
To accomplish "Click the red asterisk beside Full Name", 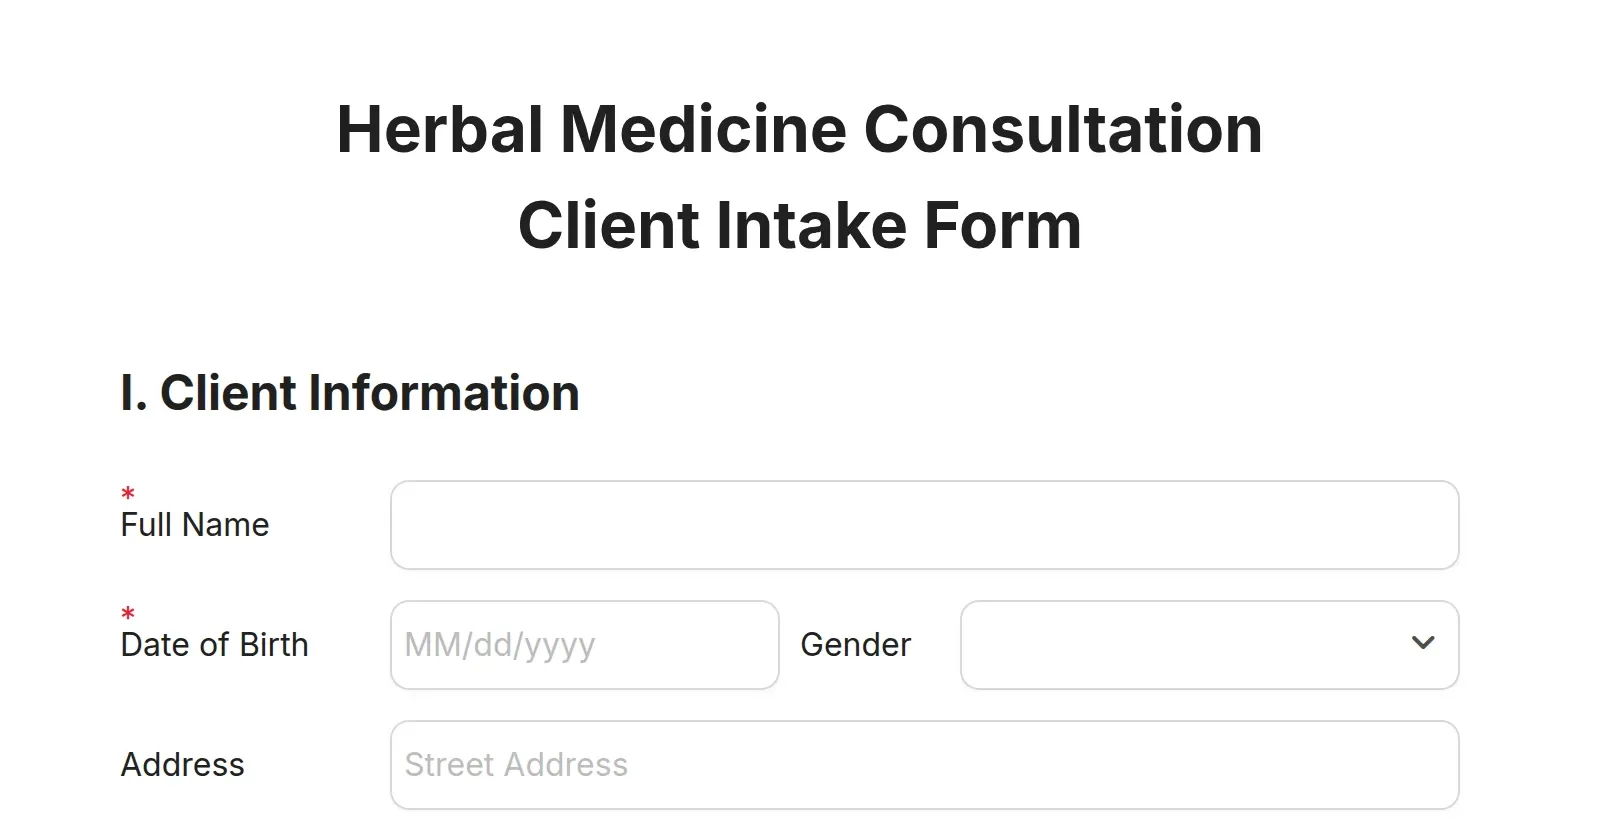I will 127,493.
